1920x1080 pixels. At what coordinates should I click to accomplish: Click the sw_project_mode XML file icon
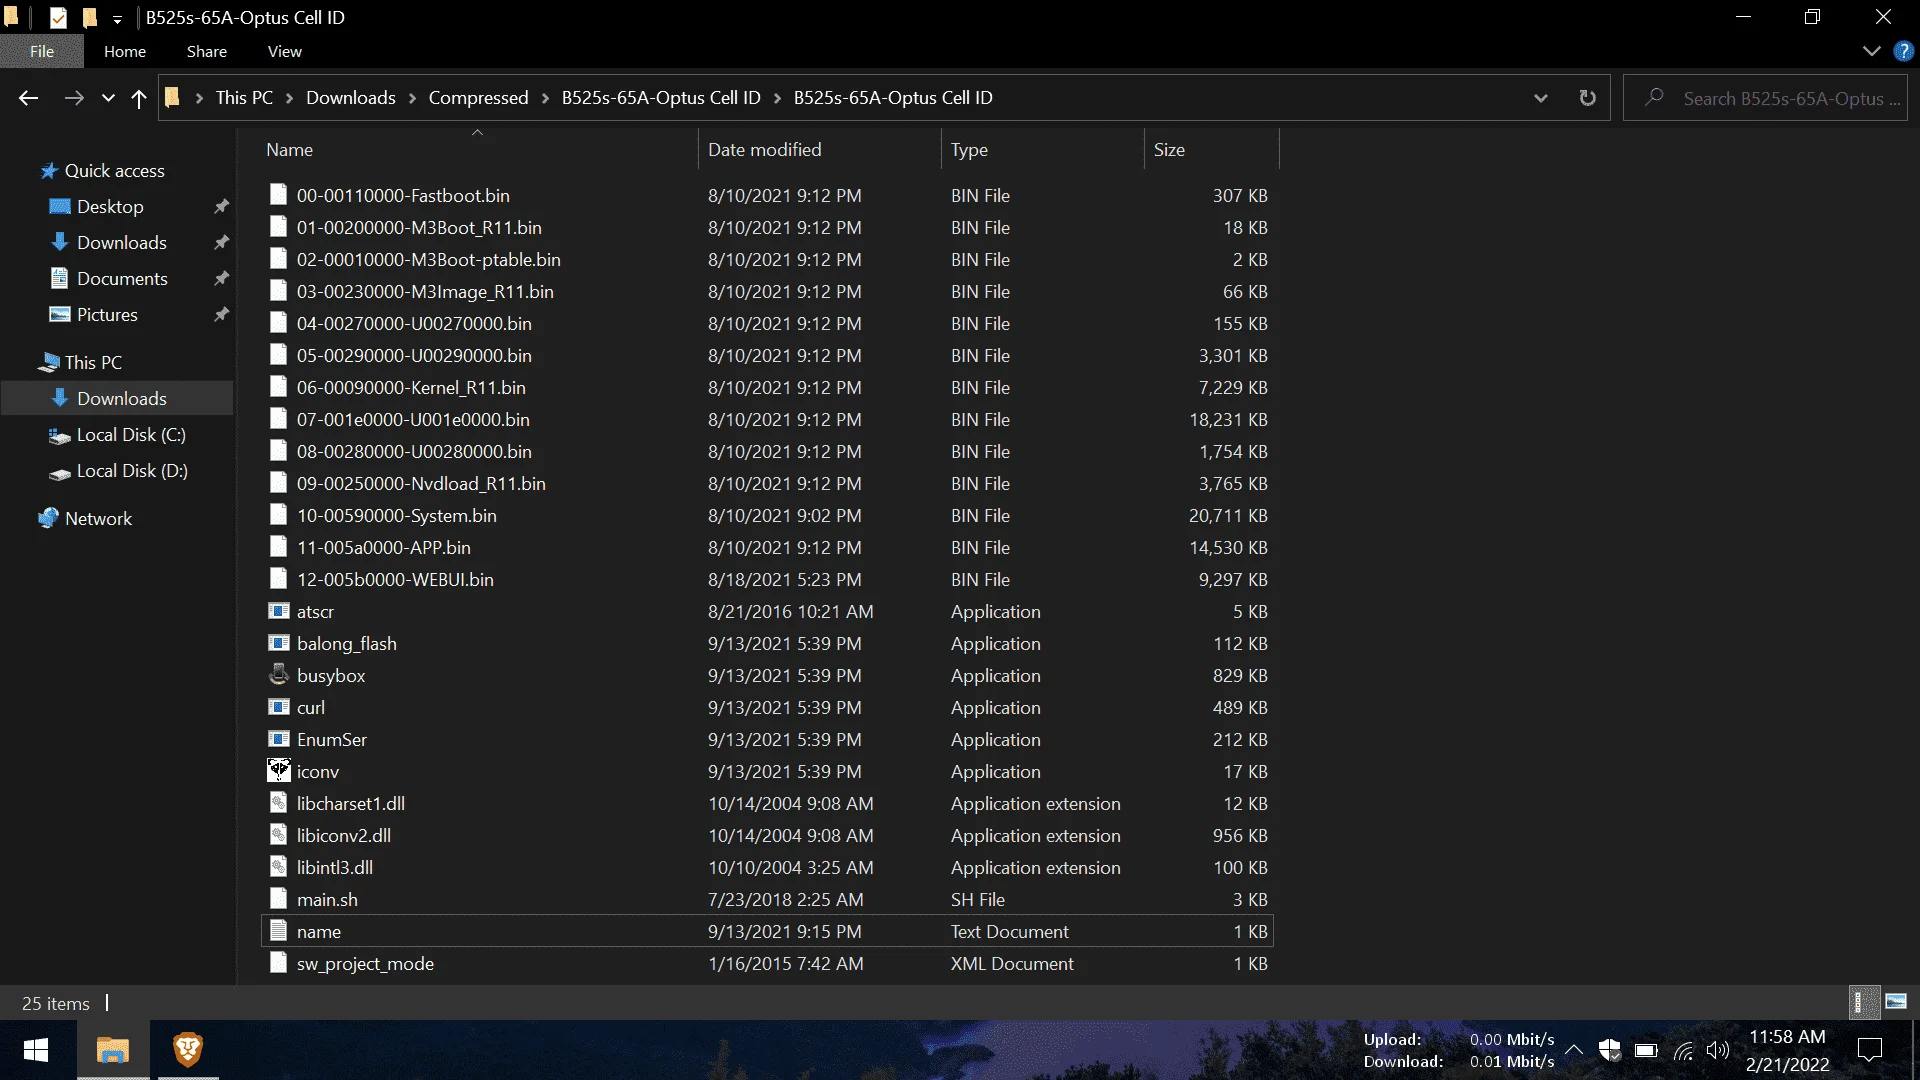point(279,963)
